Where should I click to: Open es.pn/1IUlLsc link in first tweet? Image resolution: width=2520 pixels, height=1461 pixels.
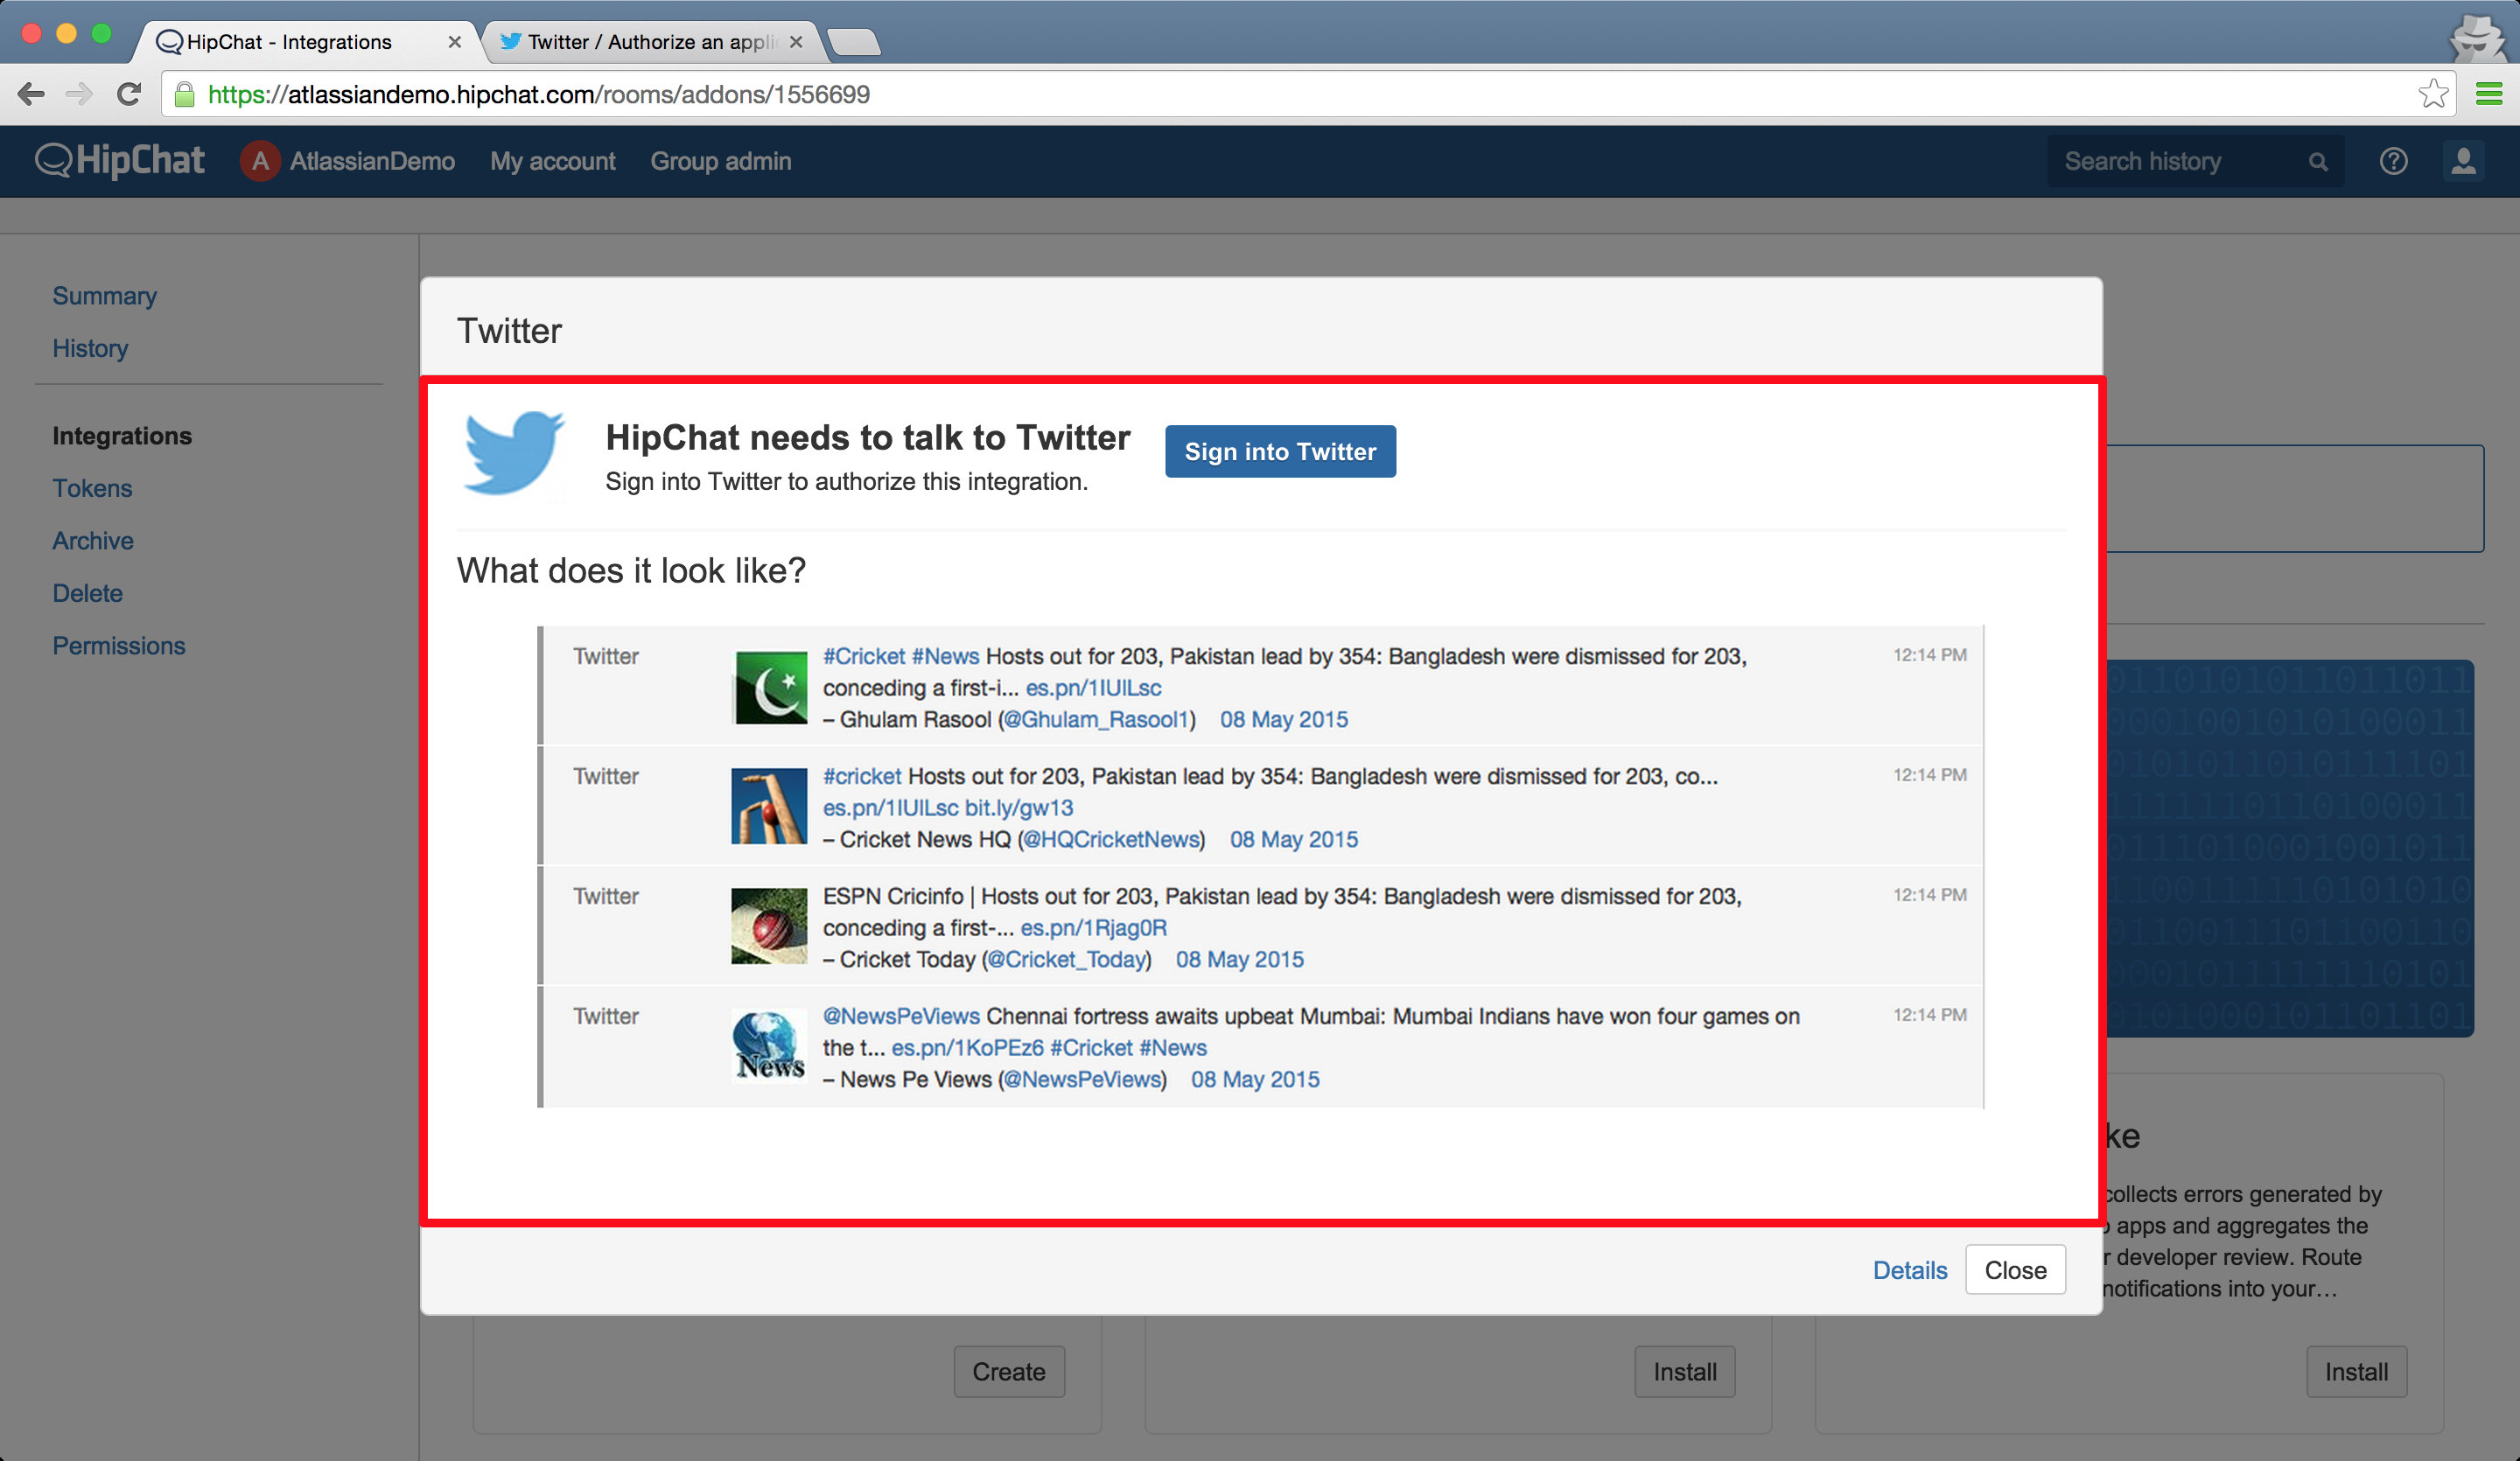(1093, 688)
